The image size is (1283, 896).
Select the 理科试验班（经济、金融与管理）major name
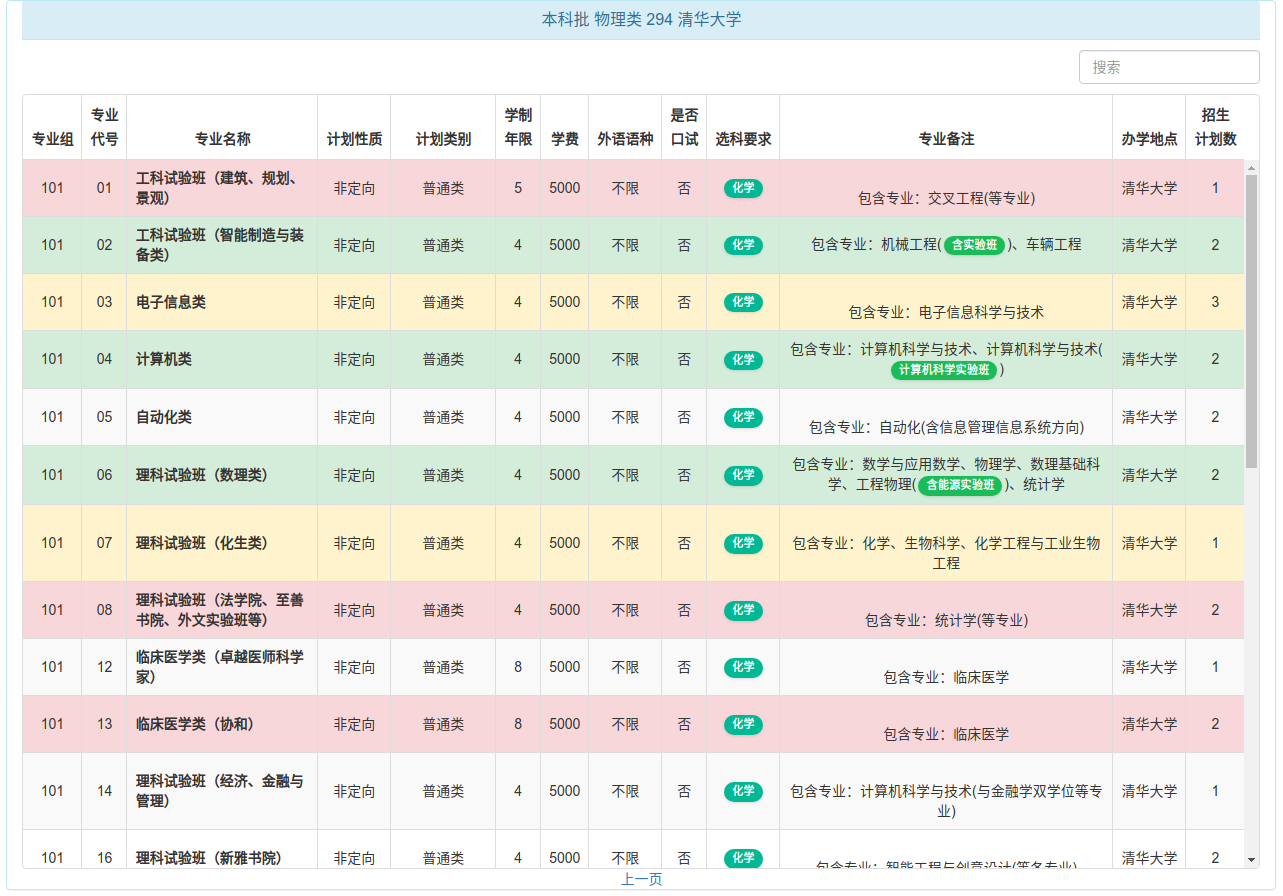pyautogui.click(x=220, y=791)
